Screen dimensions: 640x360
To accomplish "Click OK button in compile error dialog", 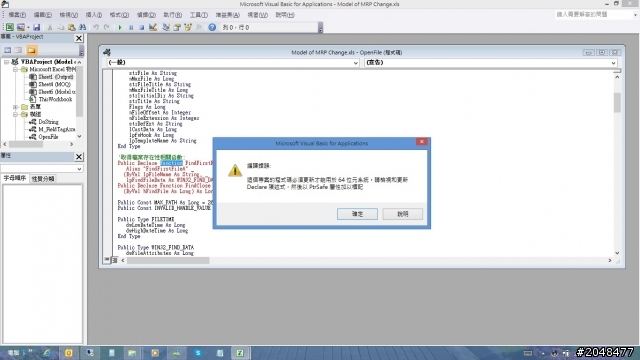I will click(357, 214).
